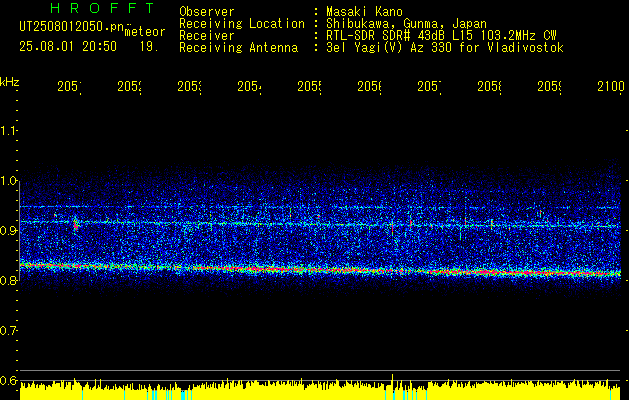Click Shibukawa, Gunma, Japan text
The image size is (629, 400).
click(x=406, y=24)
